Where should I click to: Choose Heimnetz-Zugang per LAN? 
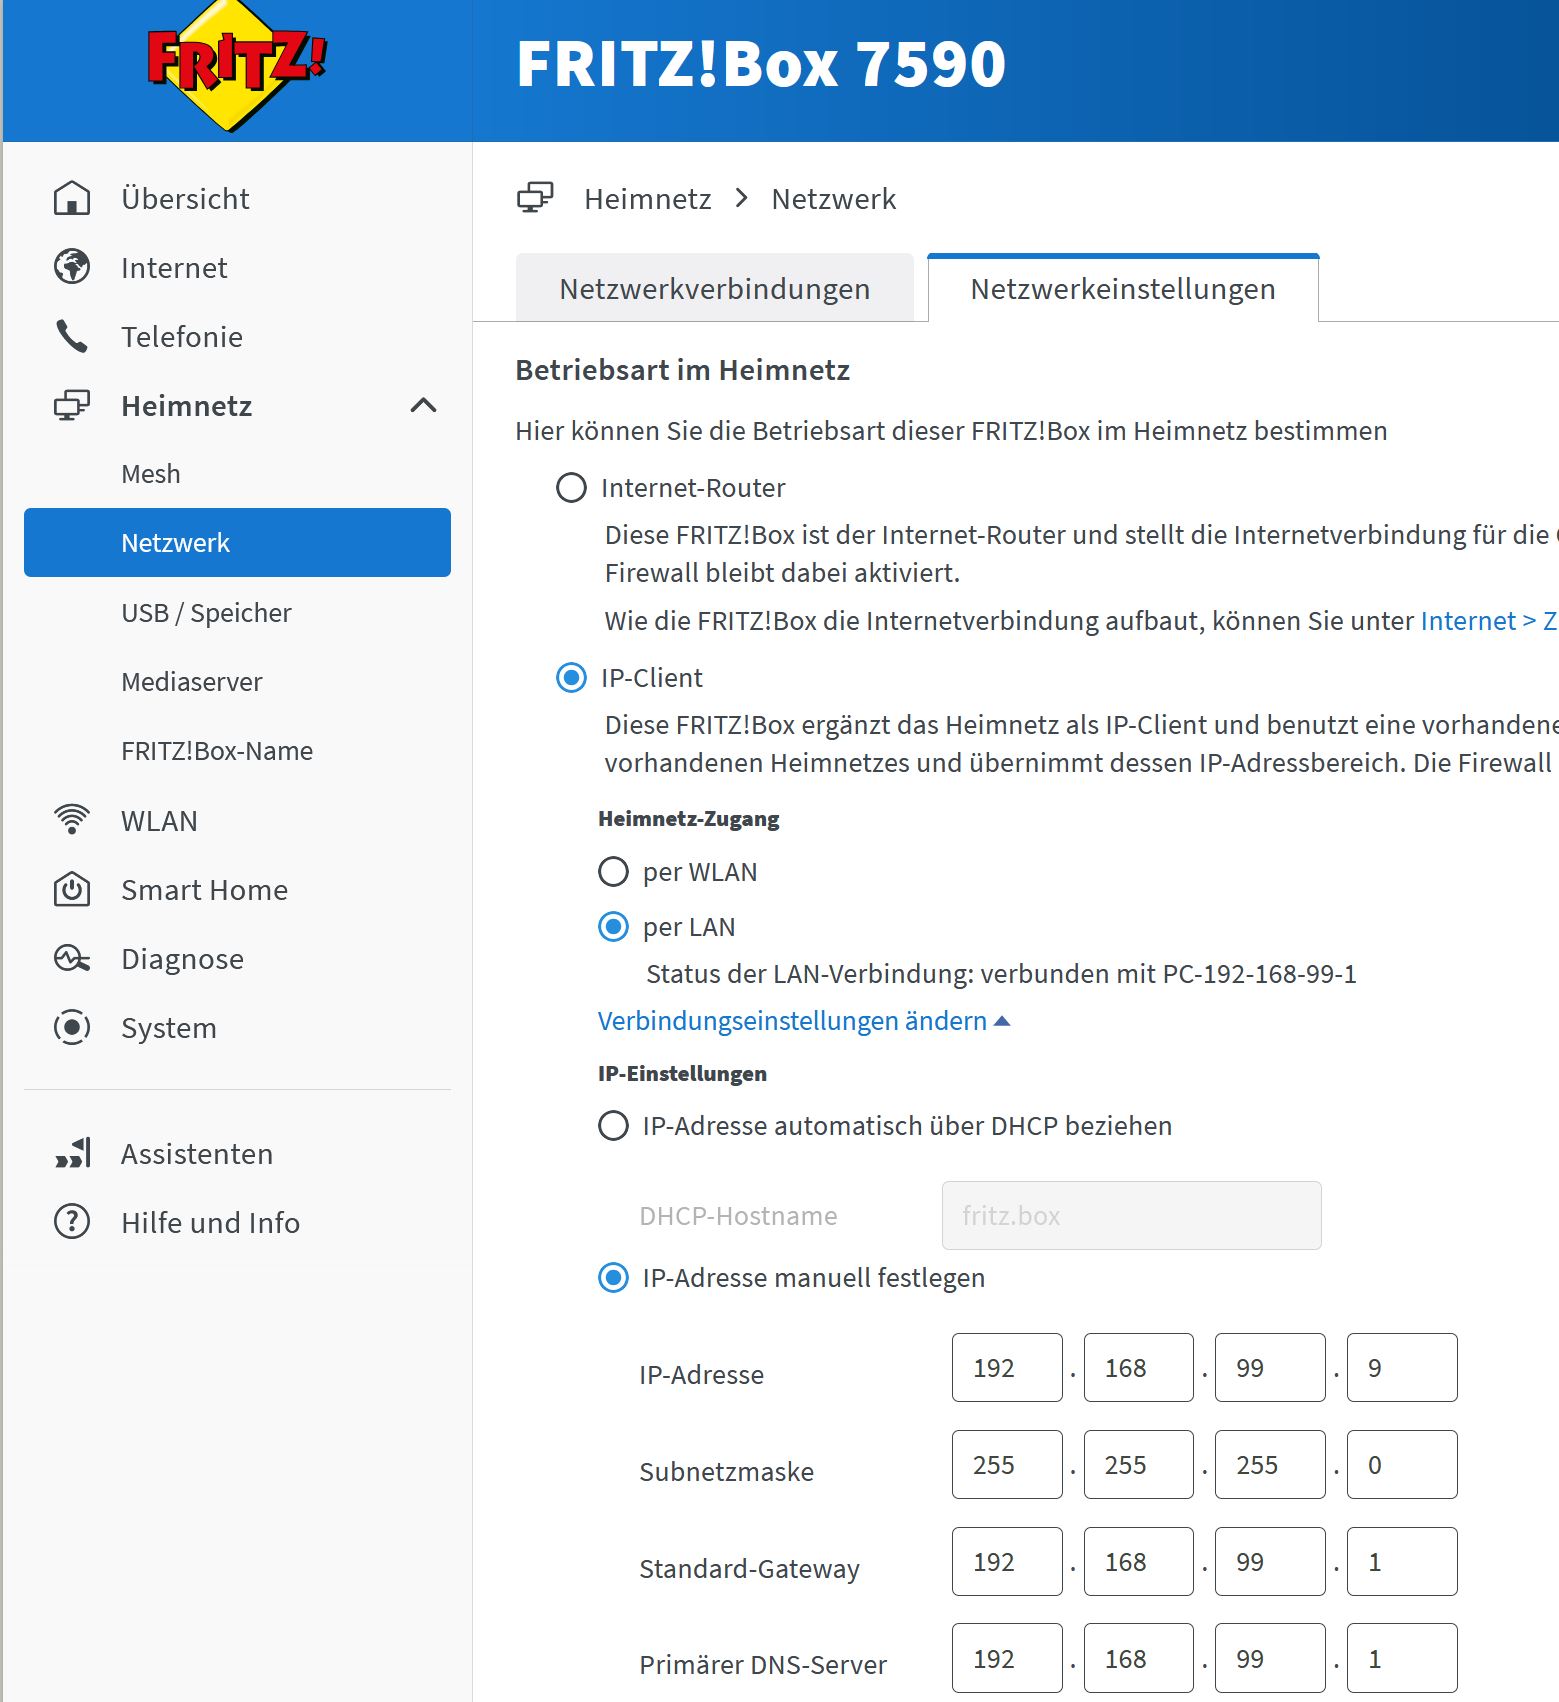pos(613,927)
